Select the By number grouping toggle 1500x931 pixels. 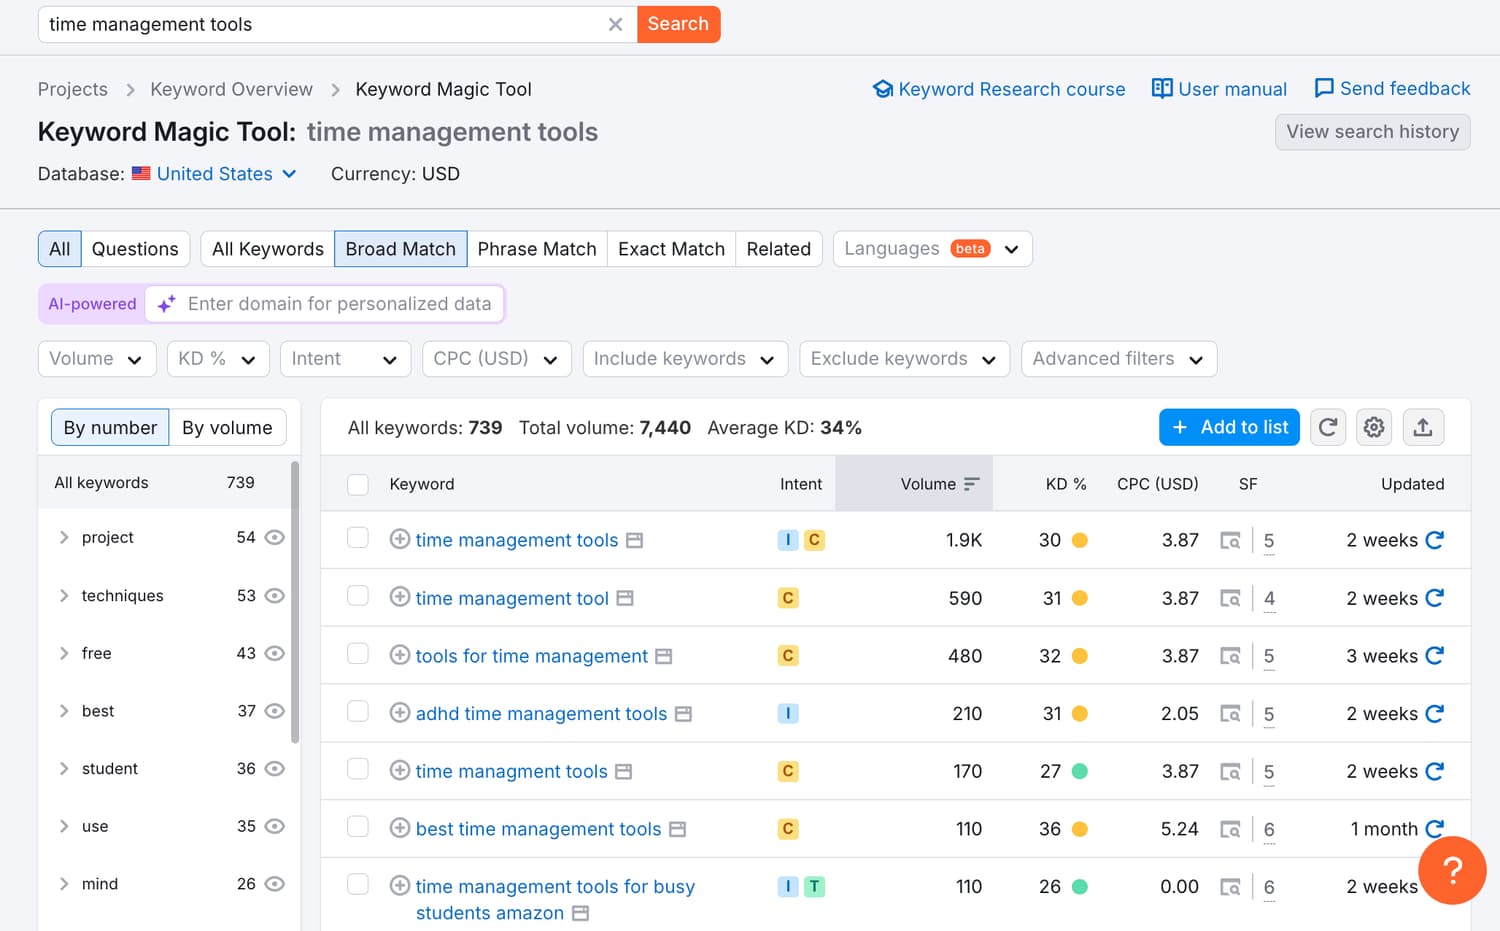click(110, 428)
